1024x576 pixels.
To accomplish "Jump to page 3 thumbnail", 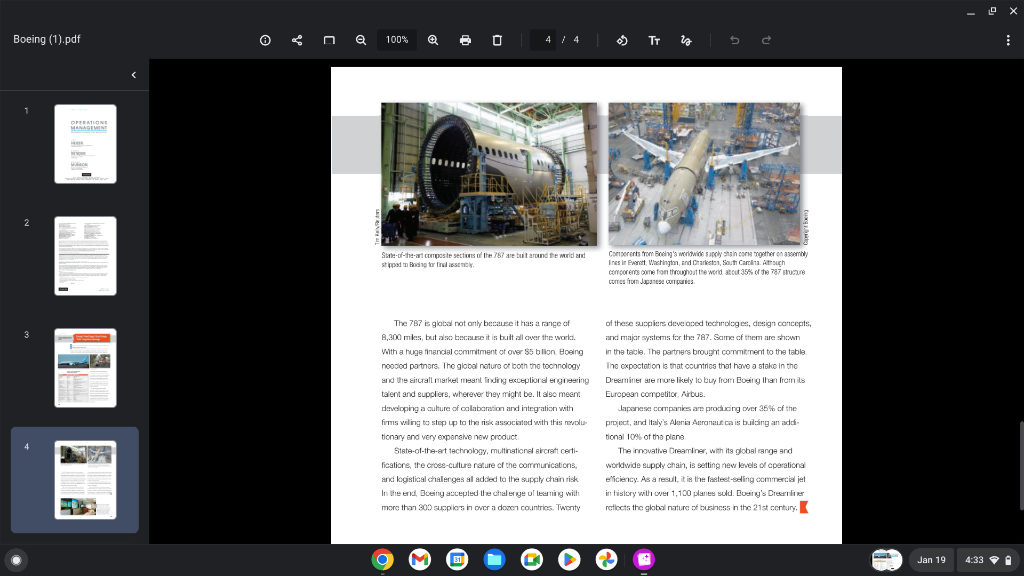I will (85, 368).
